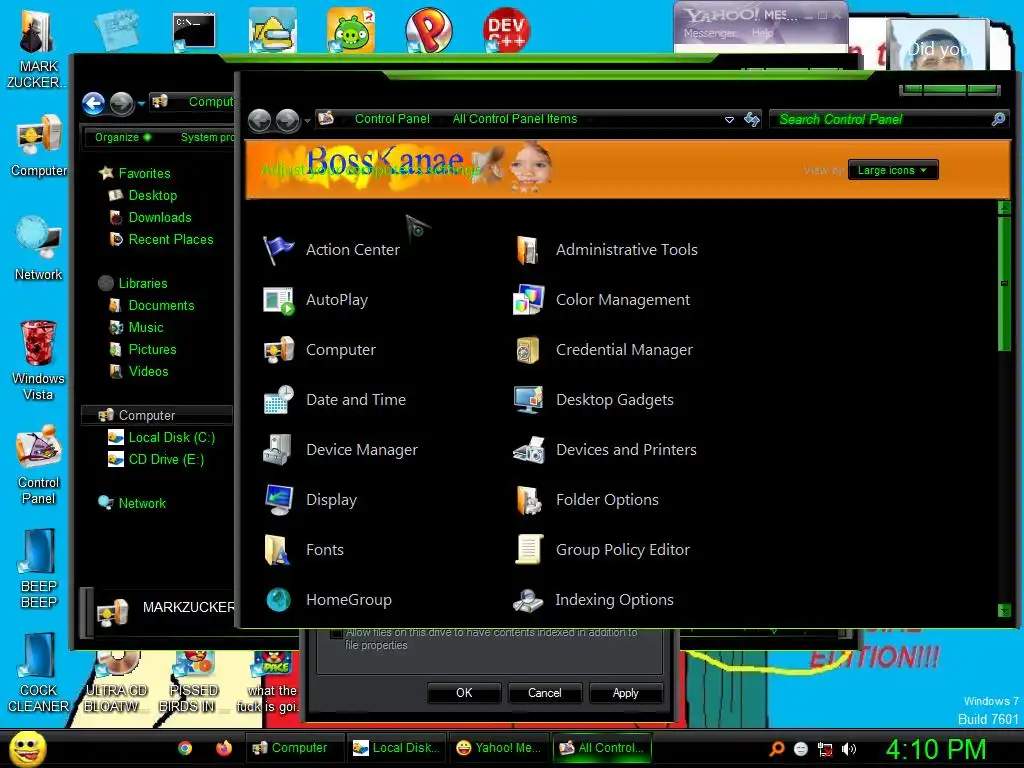
Task: Open Administrative Tools icon
Action: click(x=528, y=250)
